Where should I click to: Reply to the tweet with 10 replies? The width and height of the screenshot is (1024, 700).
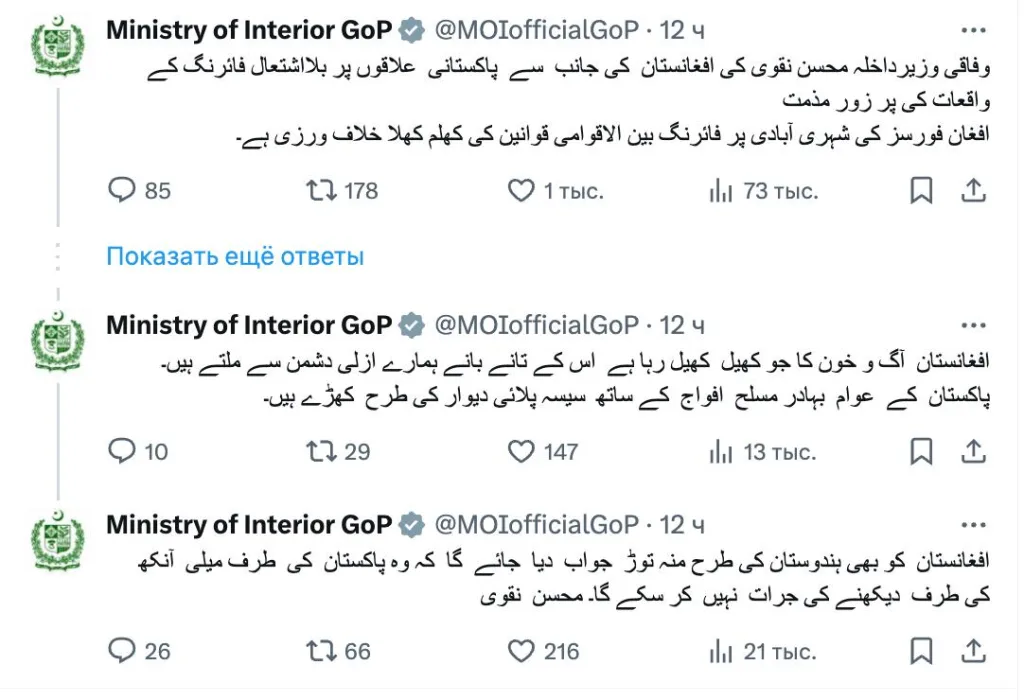pyautogui.click(x=121, y=452)
